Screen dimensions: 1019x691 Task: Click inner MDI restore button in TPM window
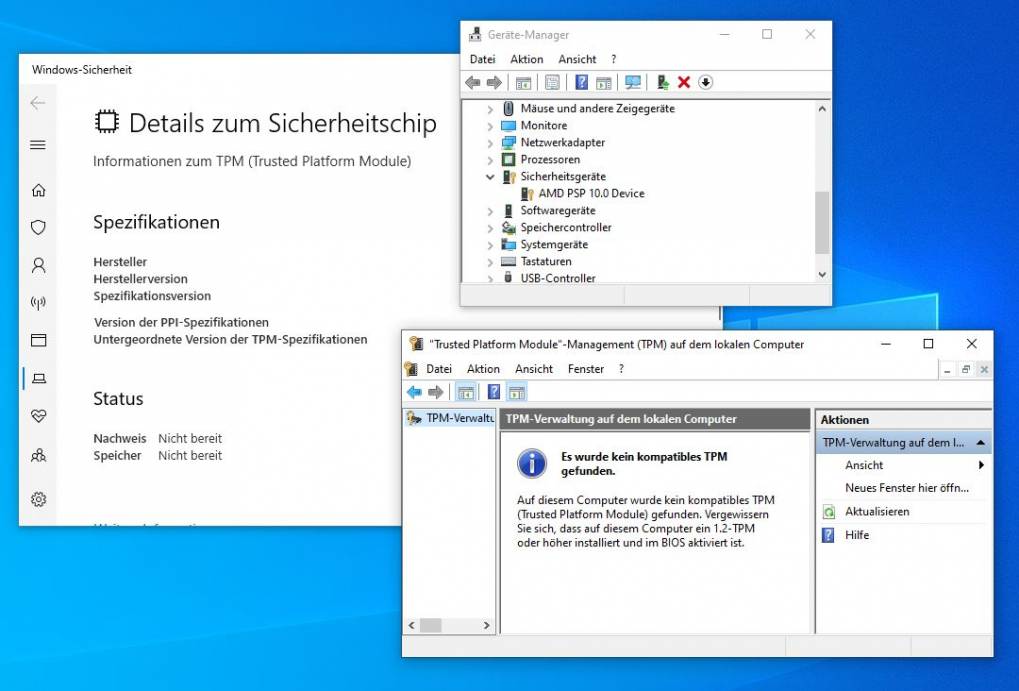[966, 369]
